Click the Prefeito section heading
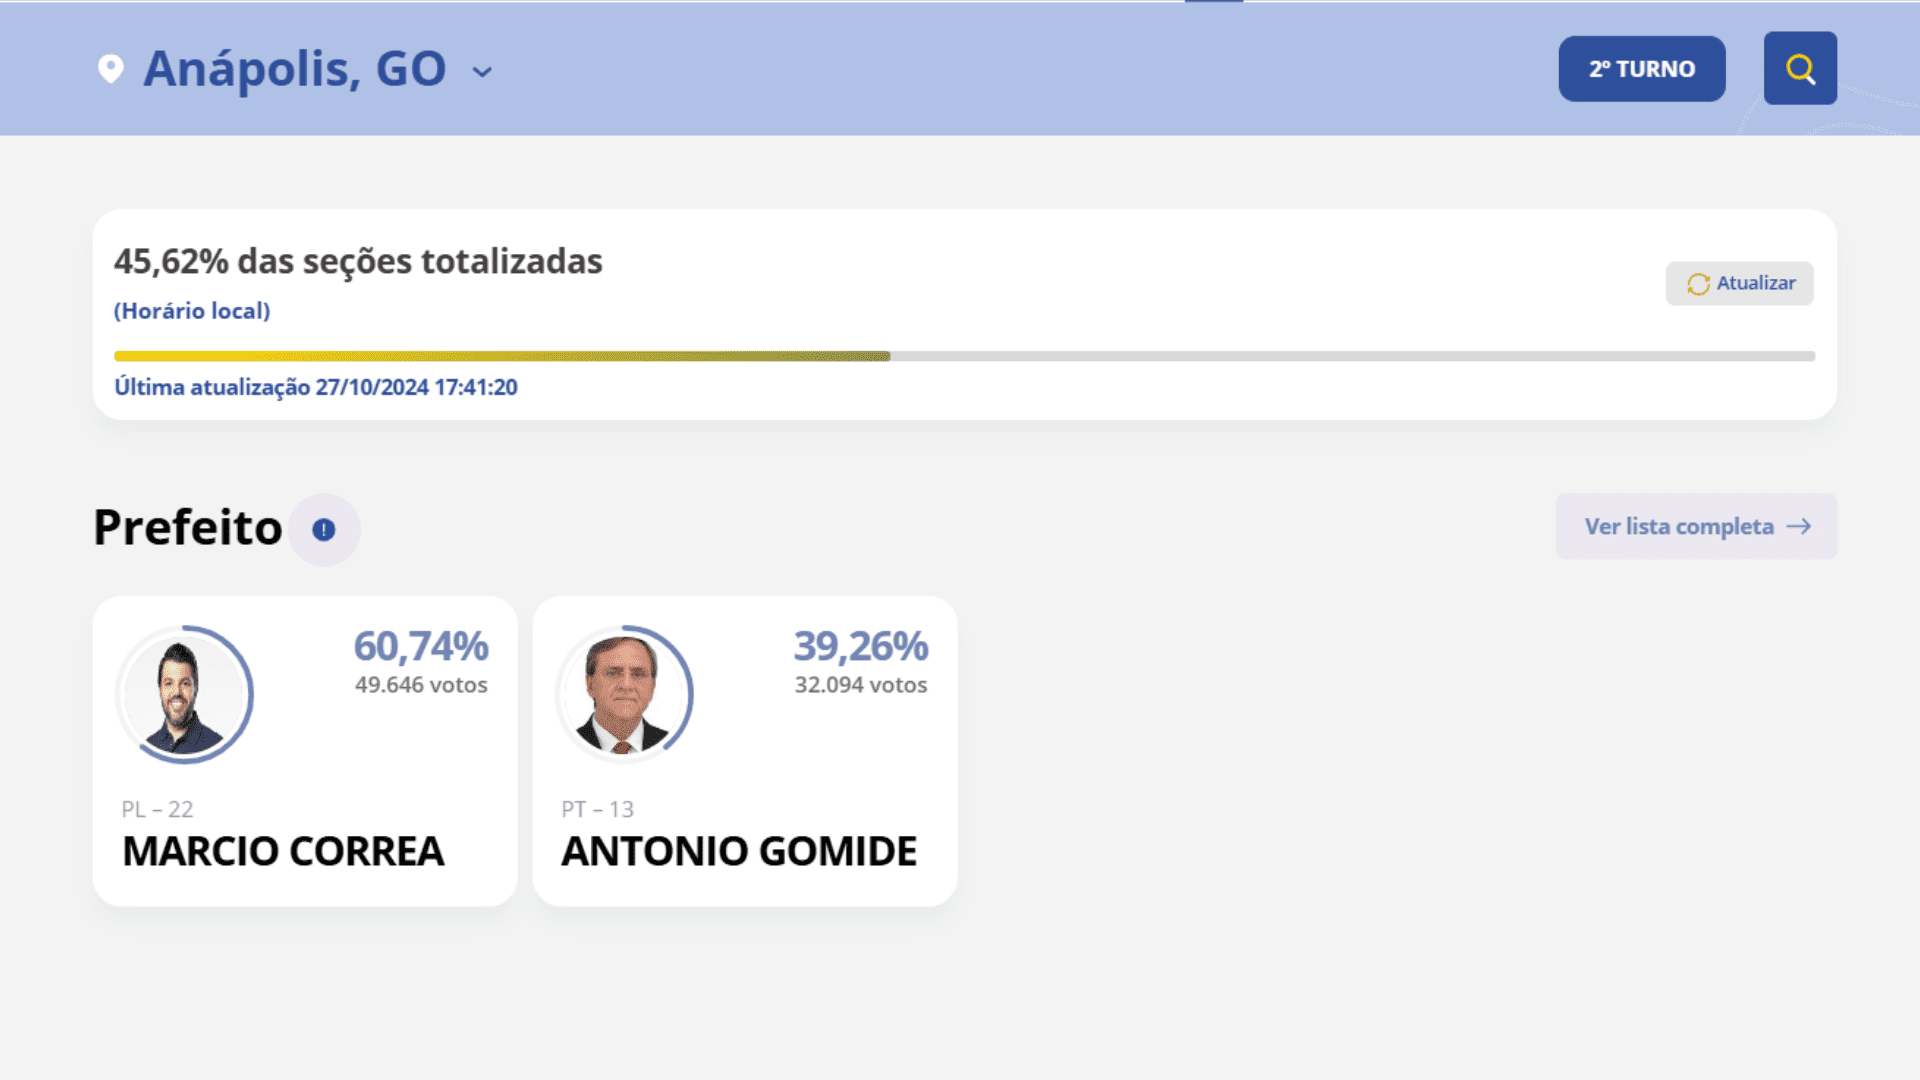Viewport: 1920px width, 1080px height. (188, 527)
